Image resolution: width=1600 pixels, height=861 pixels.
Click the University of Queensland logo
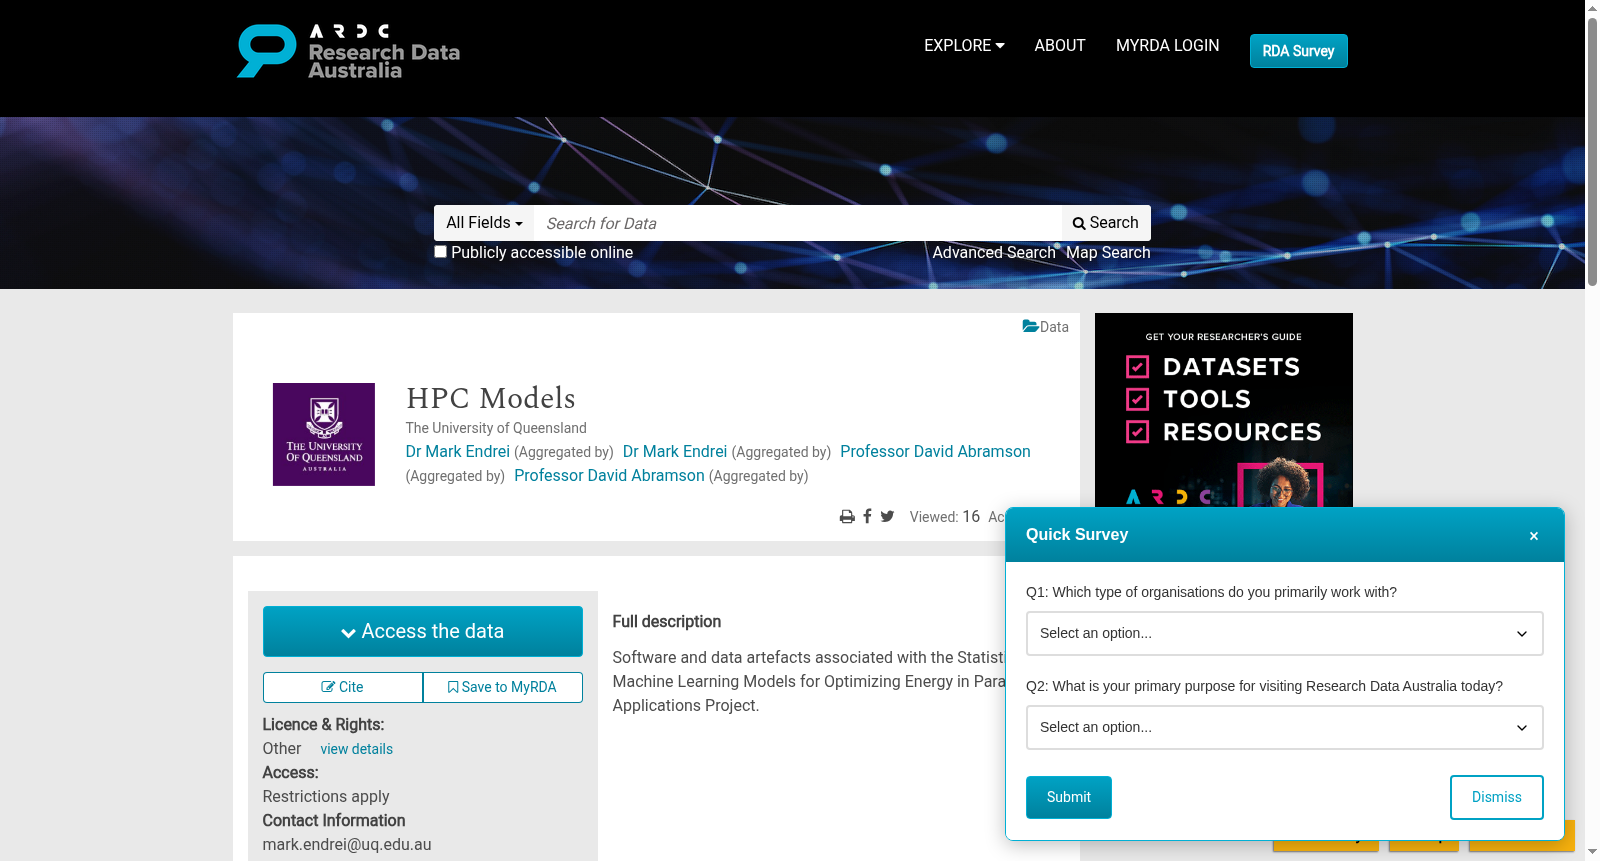(324, 434)
